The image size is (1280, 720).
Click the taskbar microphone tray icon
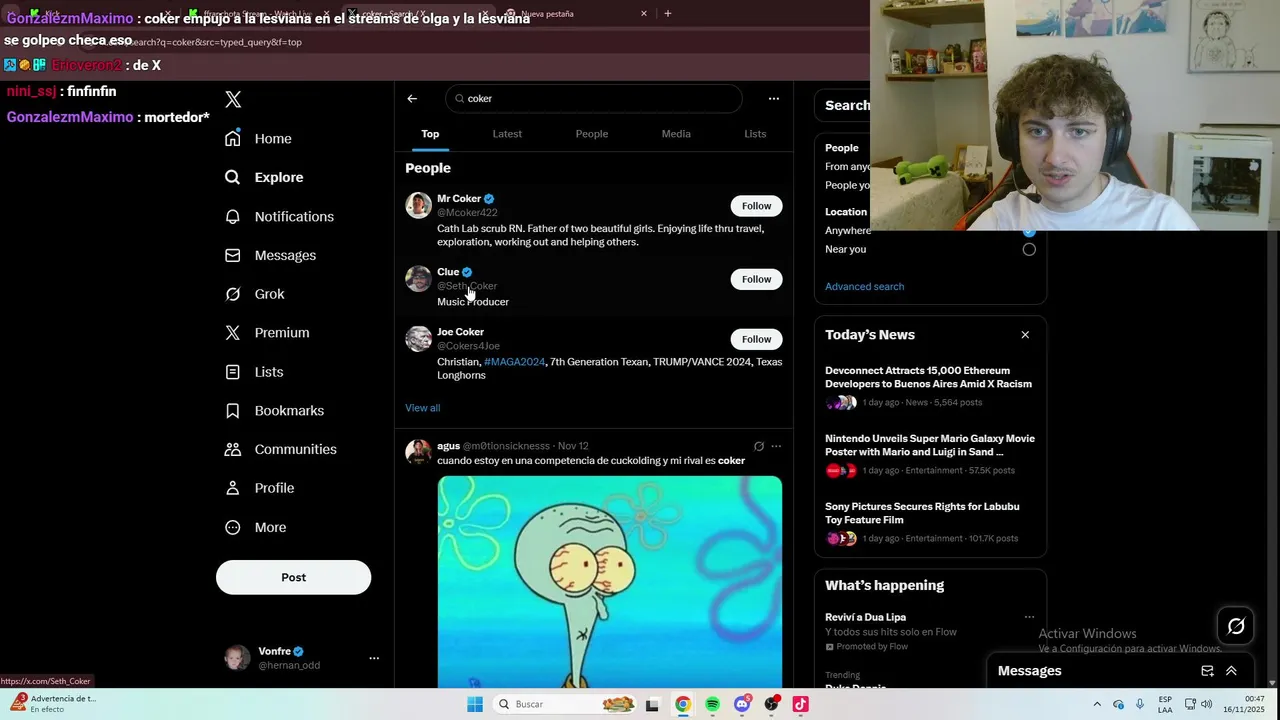(x=1140, y=704)
